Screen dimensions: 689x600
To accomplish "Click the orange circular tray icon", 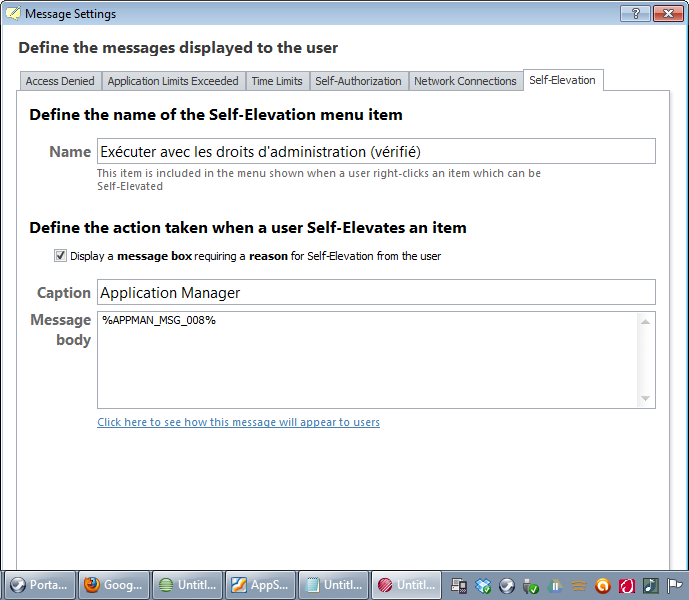I will 603,586.
